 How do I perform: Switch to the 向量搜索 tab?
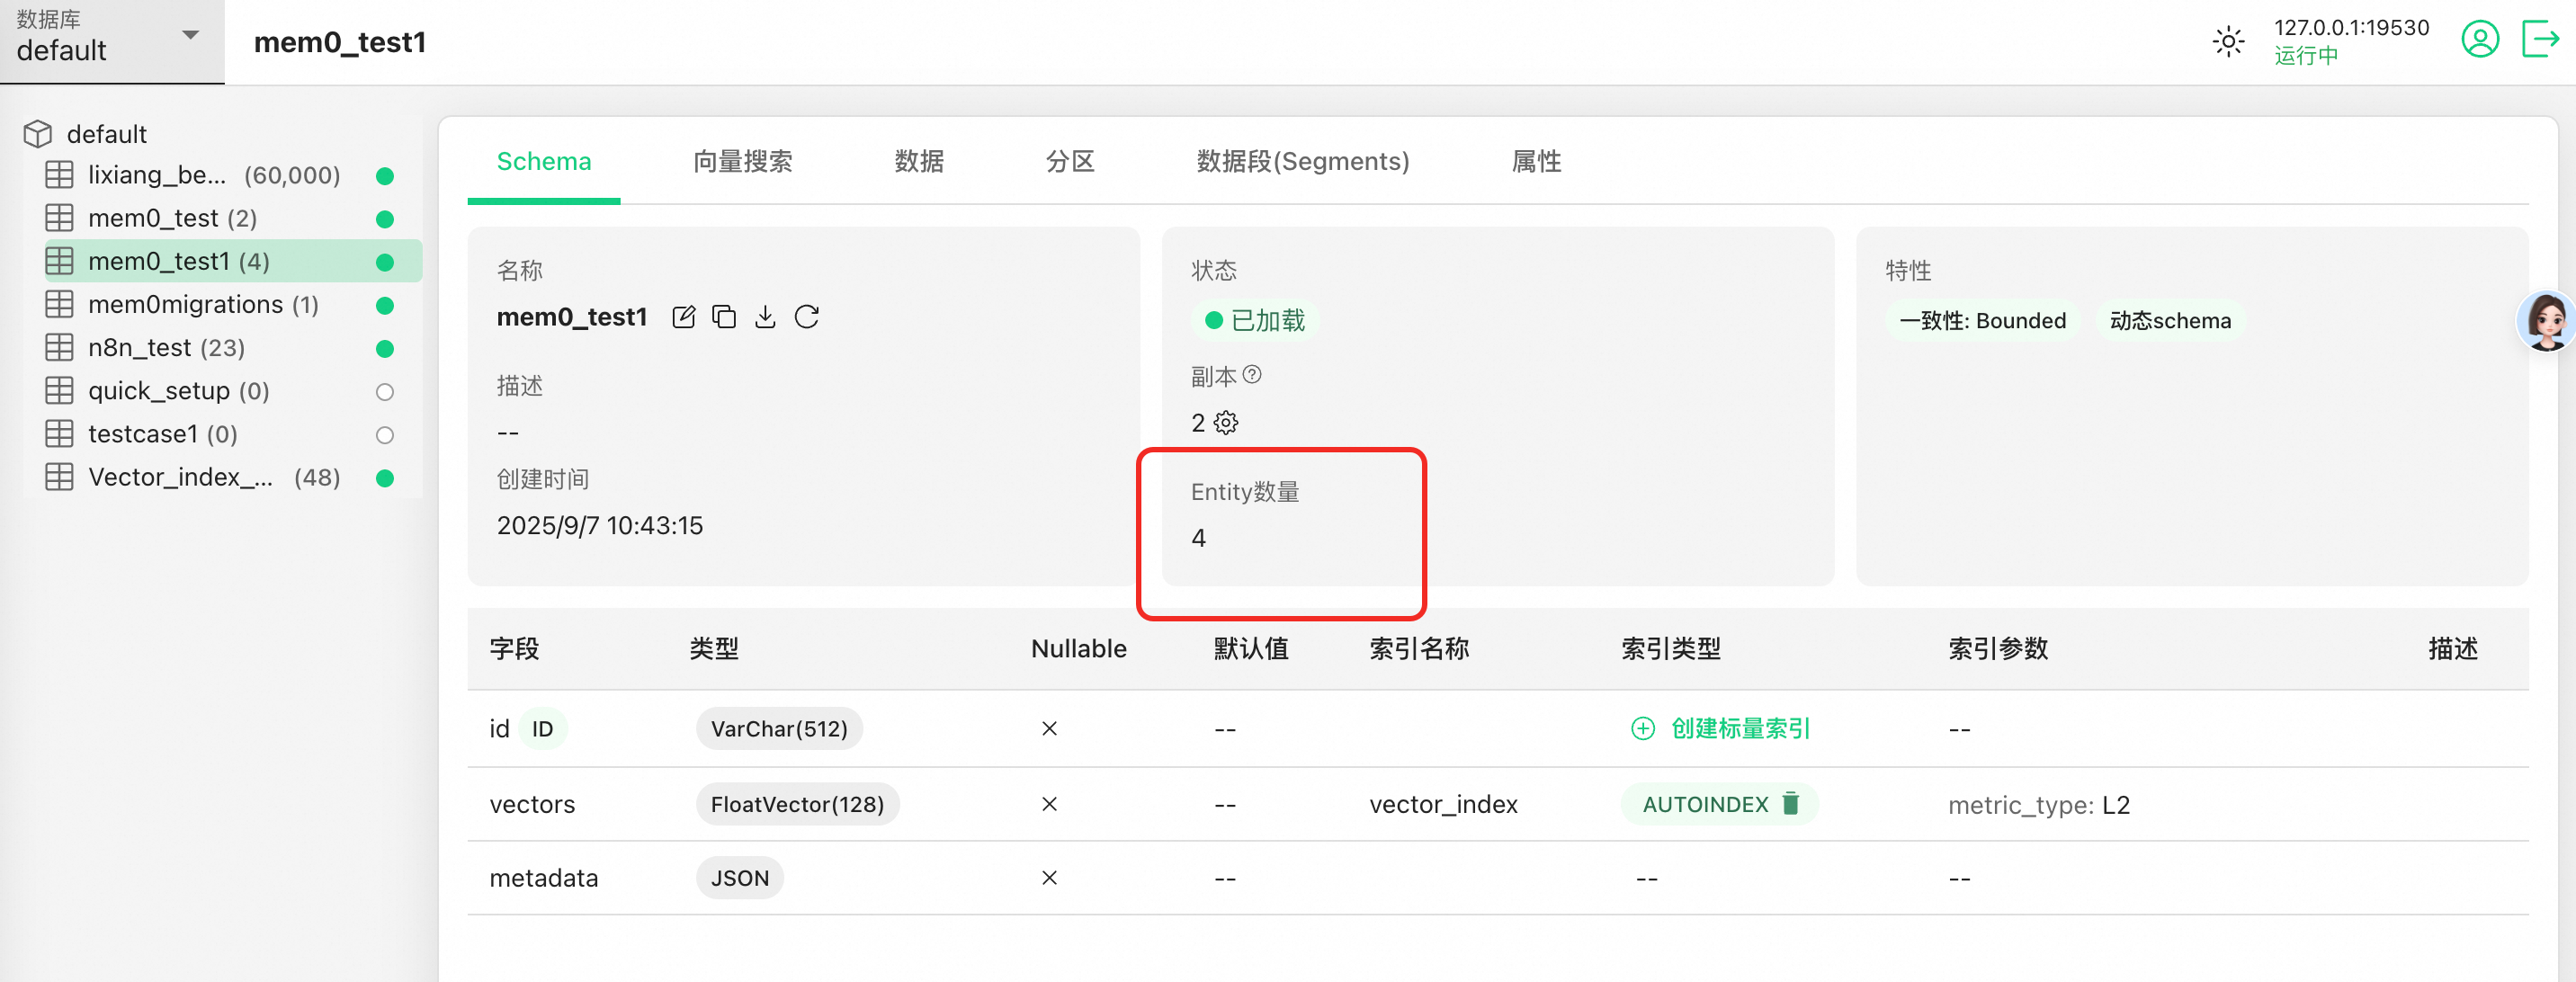(742, 162)
